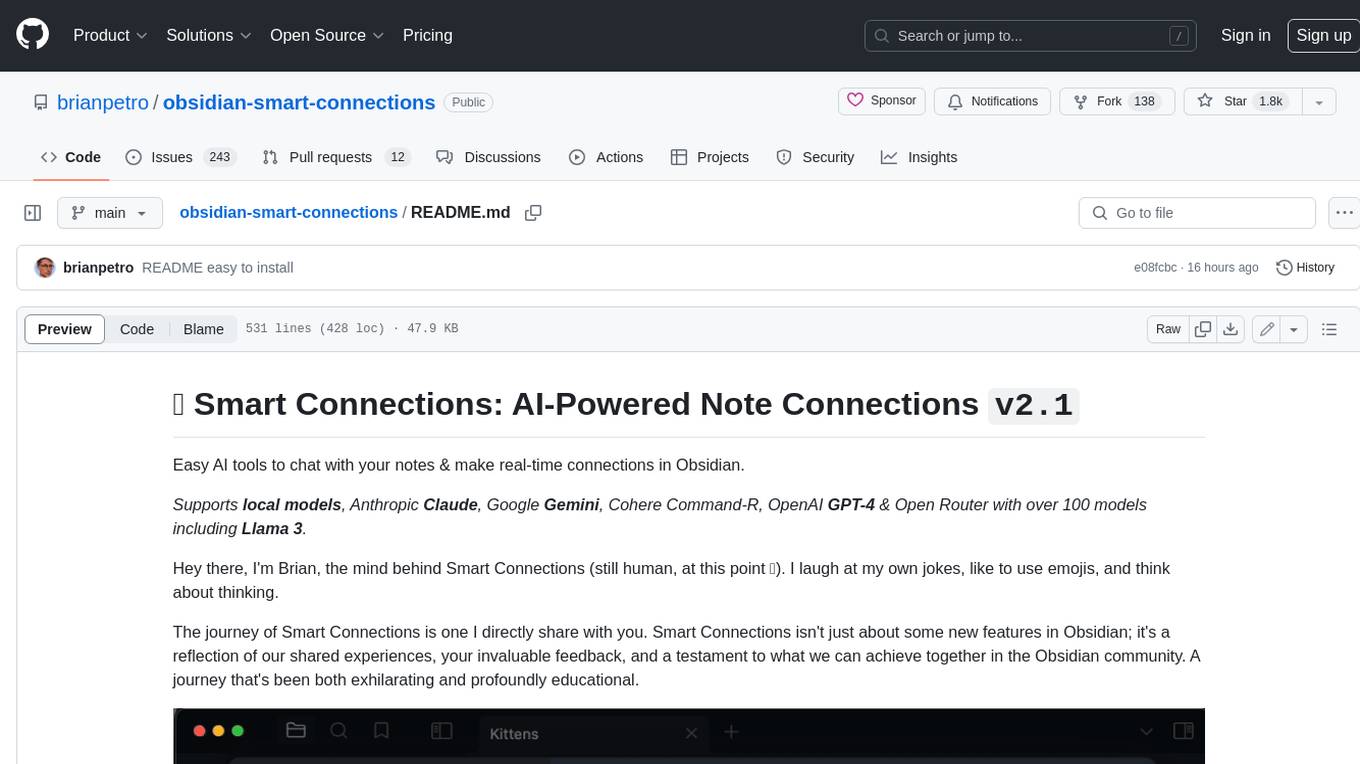
Task: Open brianpetro's avatar in the commit row
Action: click(45, 267)
